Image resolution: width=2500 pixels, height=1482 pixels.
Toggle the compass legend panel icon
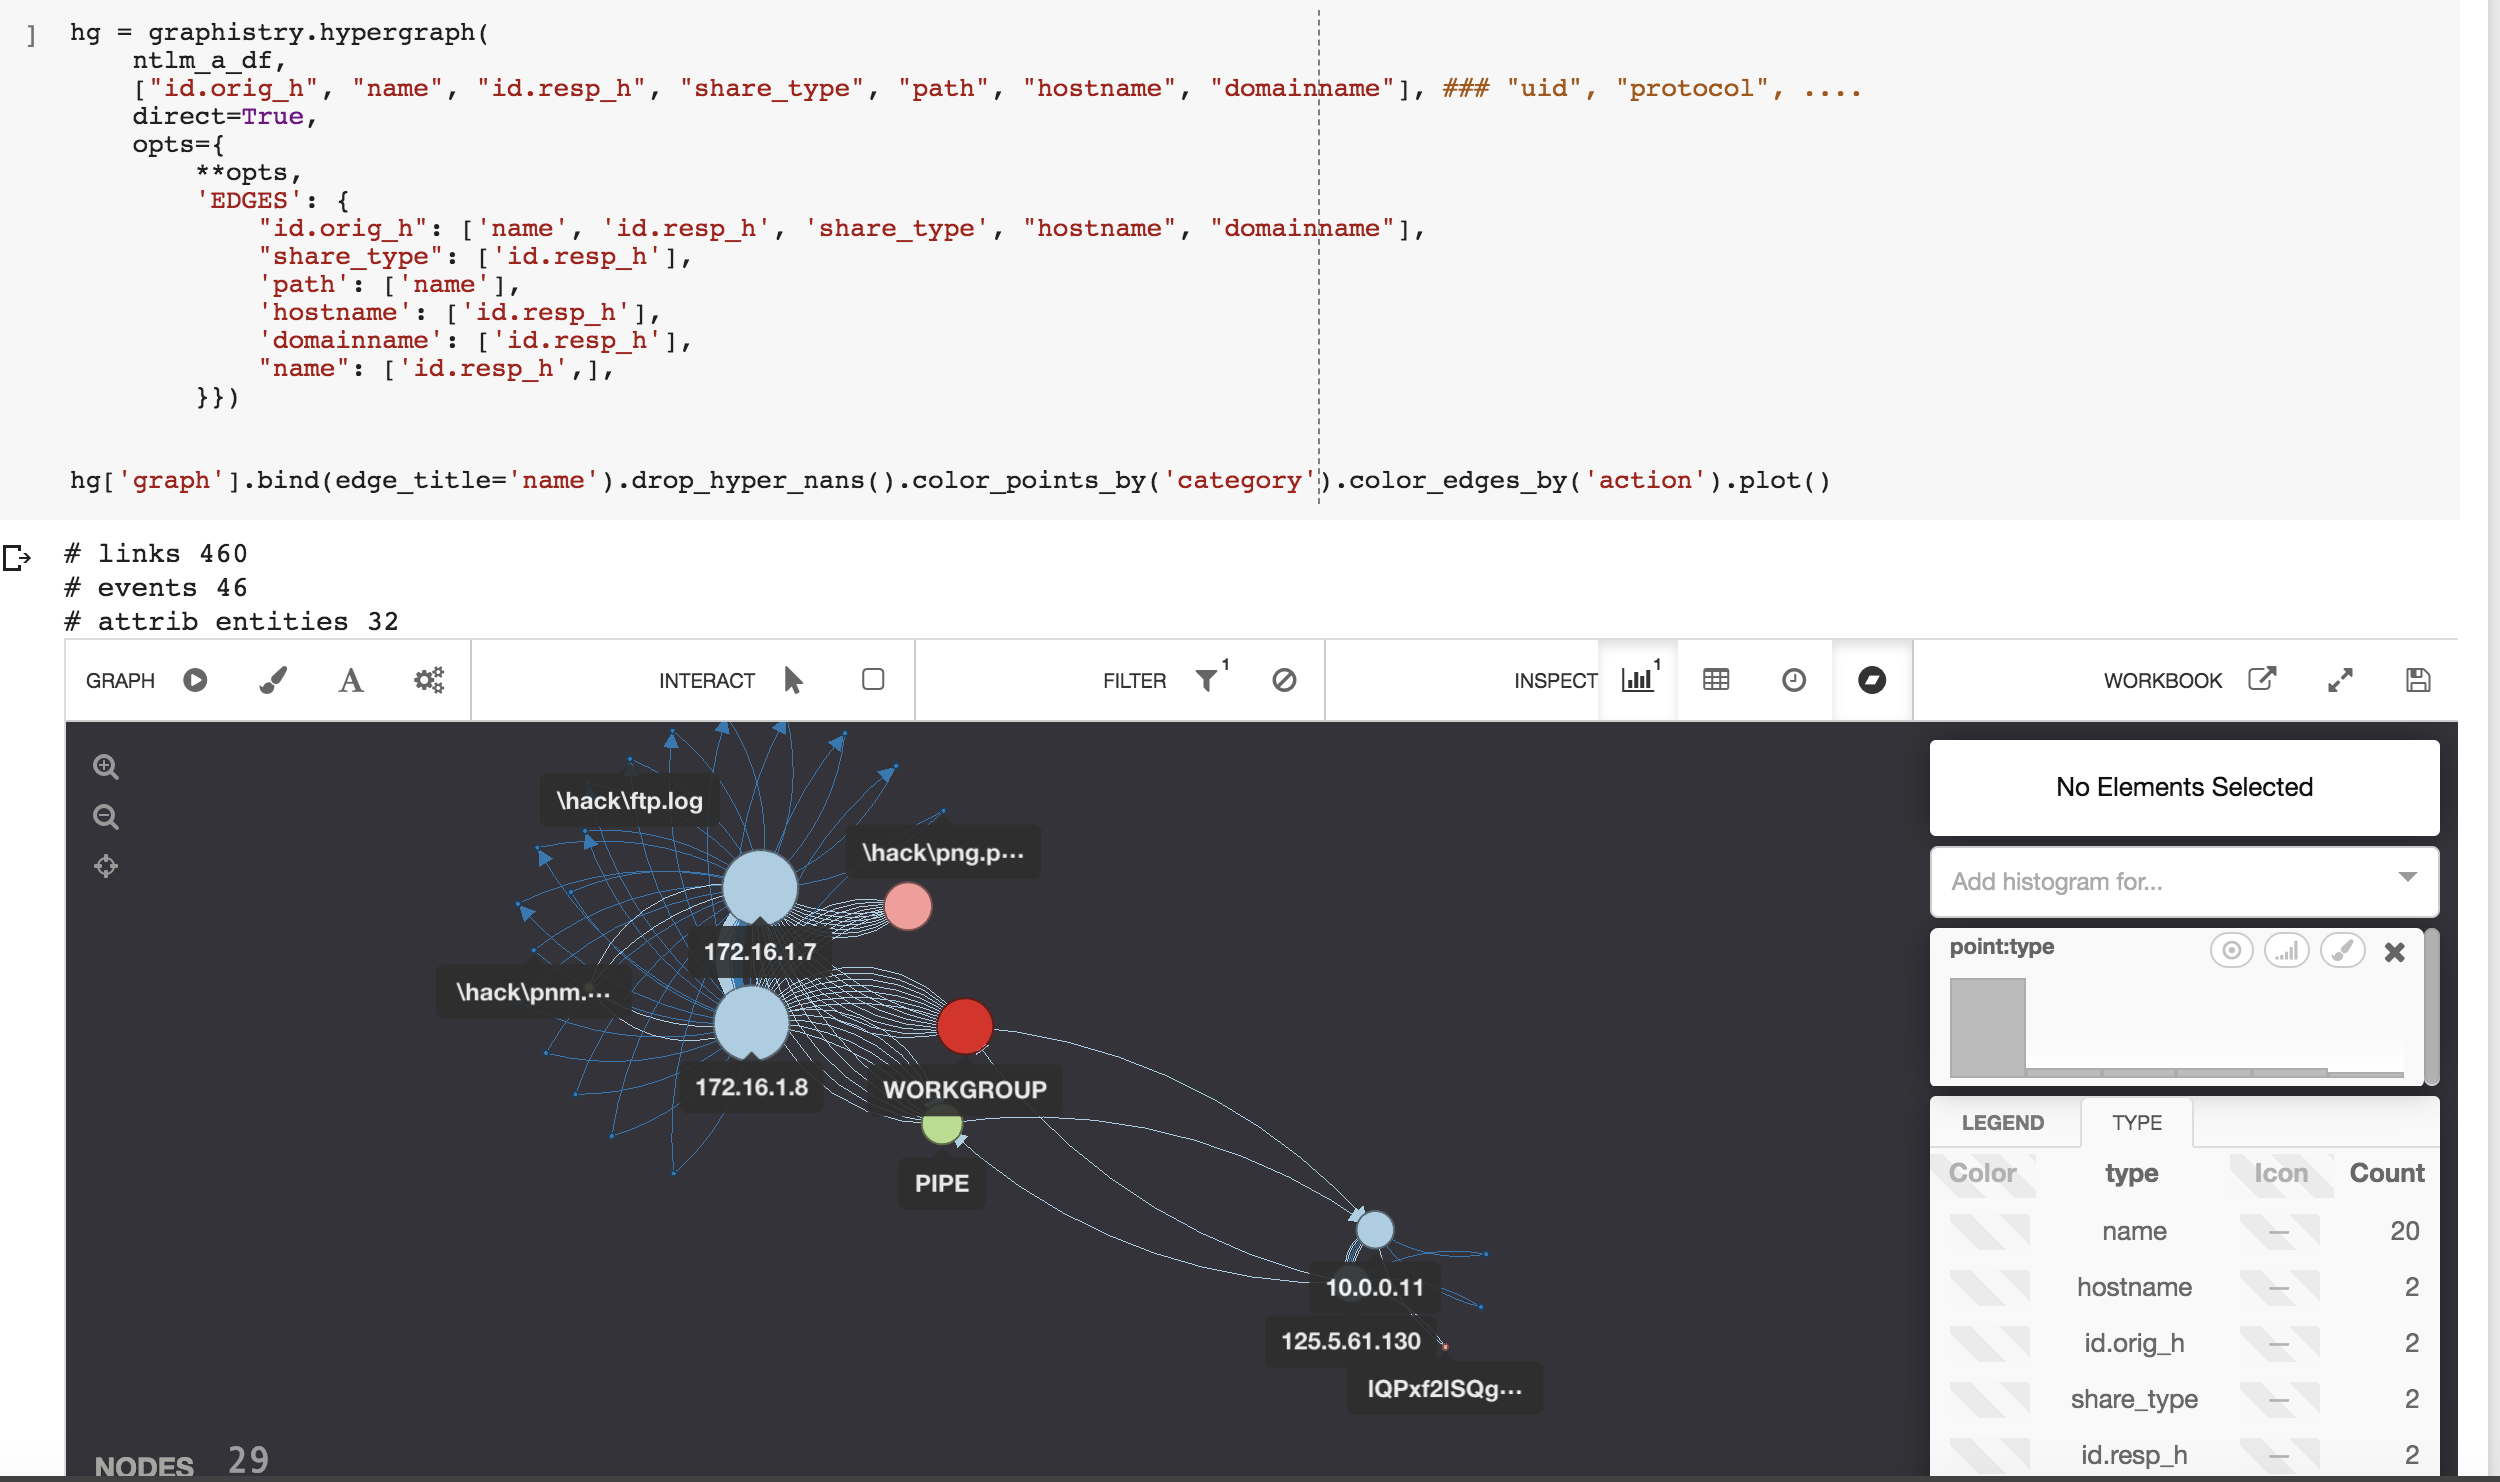[x=1872, y=680]
